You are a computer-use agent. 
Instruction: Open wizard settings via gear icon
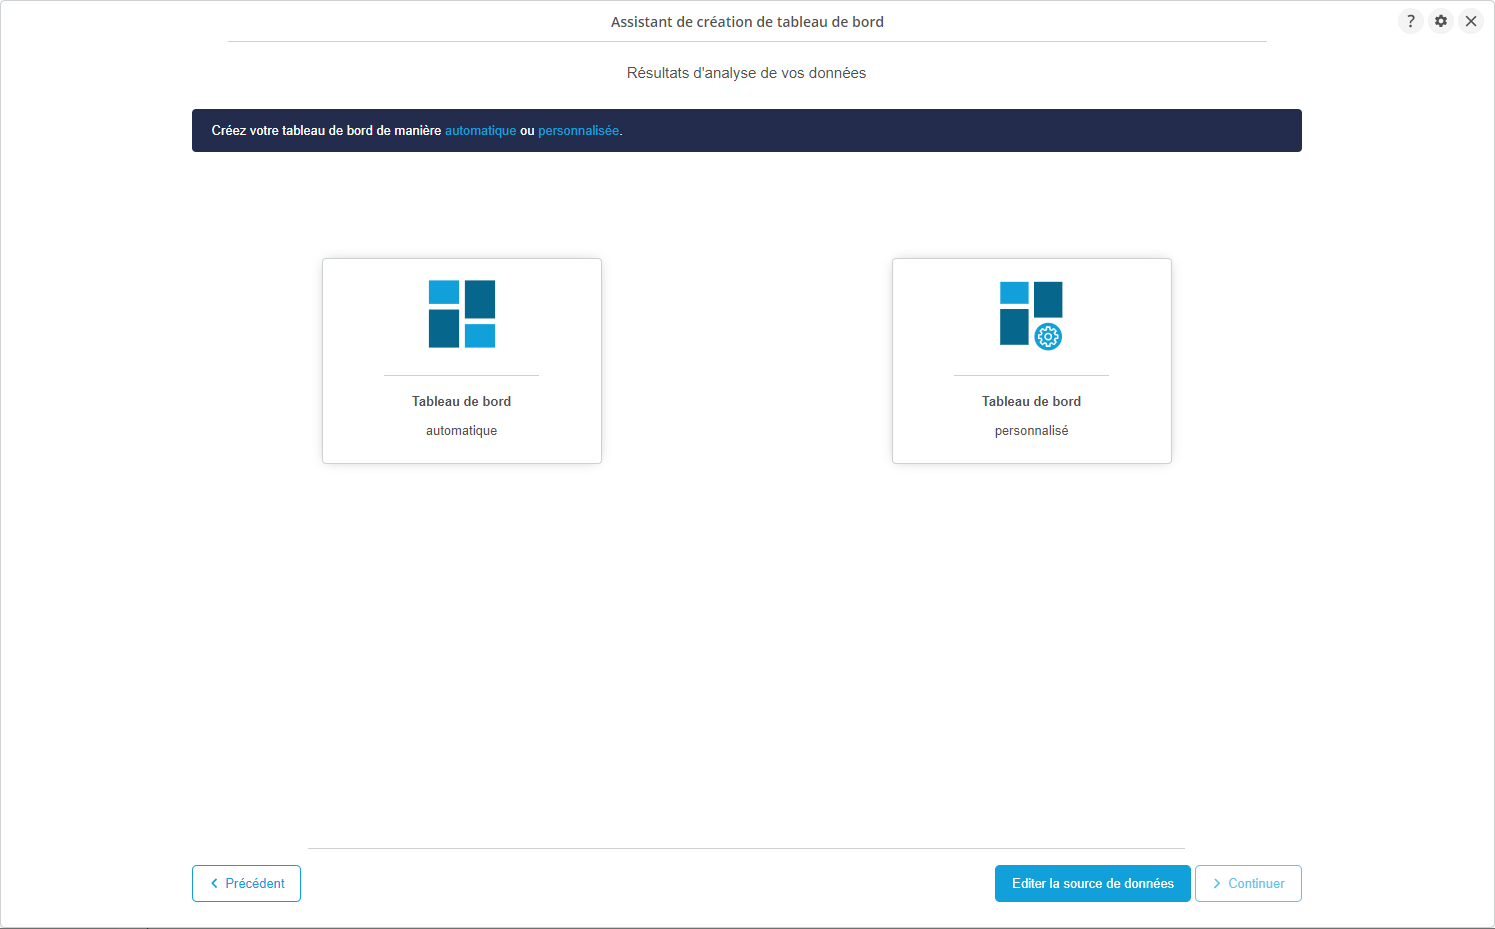click(1441, 21)
